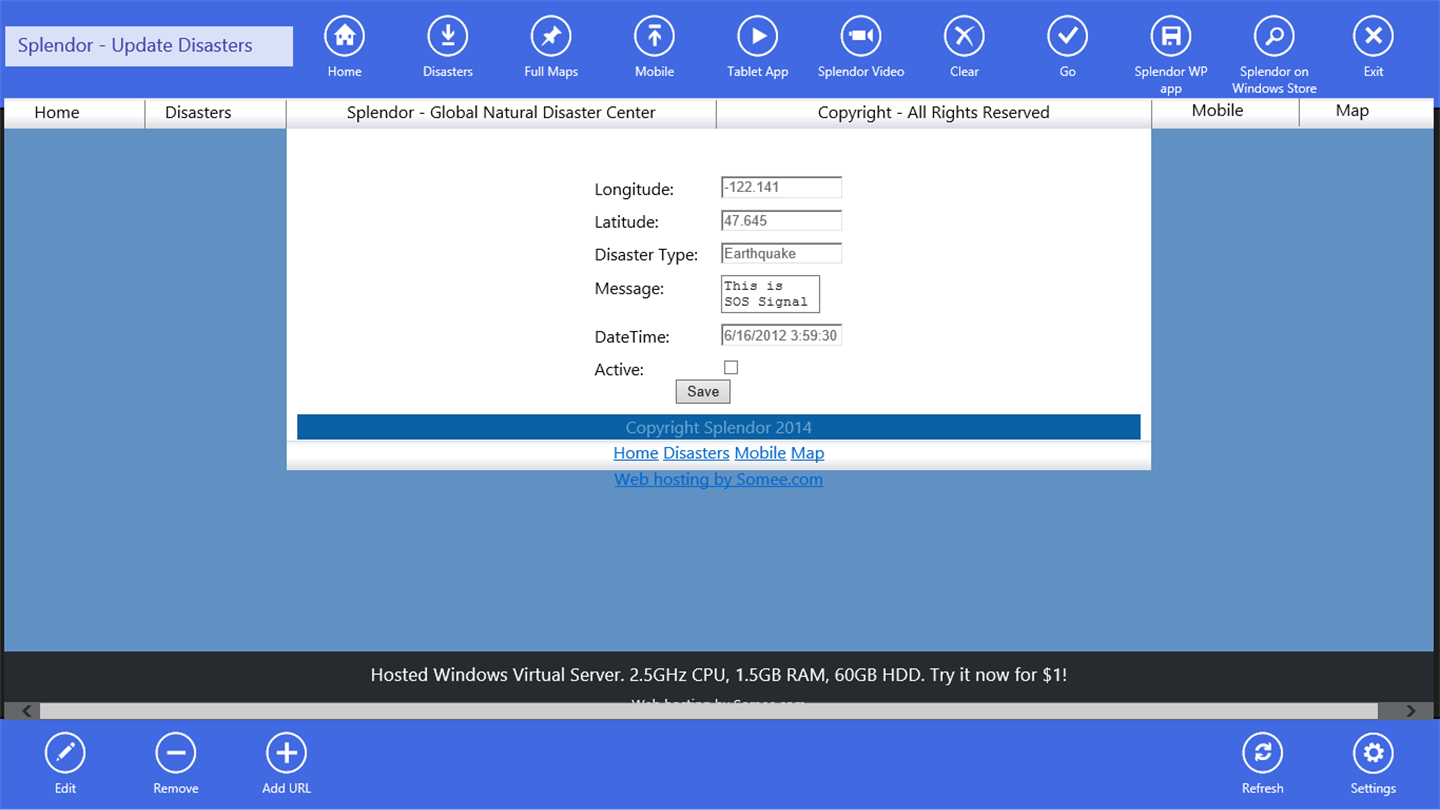This screenshot has width=1440, height=810.
Task: Click the Exit icon
Action: click(x=1373, y=37)
